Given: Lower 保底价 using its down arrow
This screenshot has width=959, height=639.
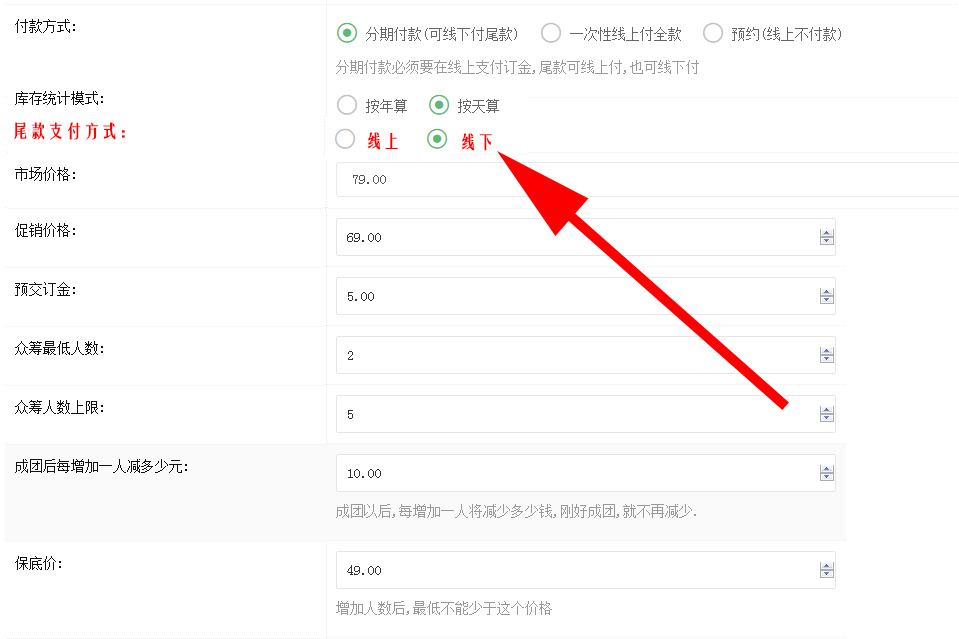Looking at the screenshot, I should tap(826, 575).
